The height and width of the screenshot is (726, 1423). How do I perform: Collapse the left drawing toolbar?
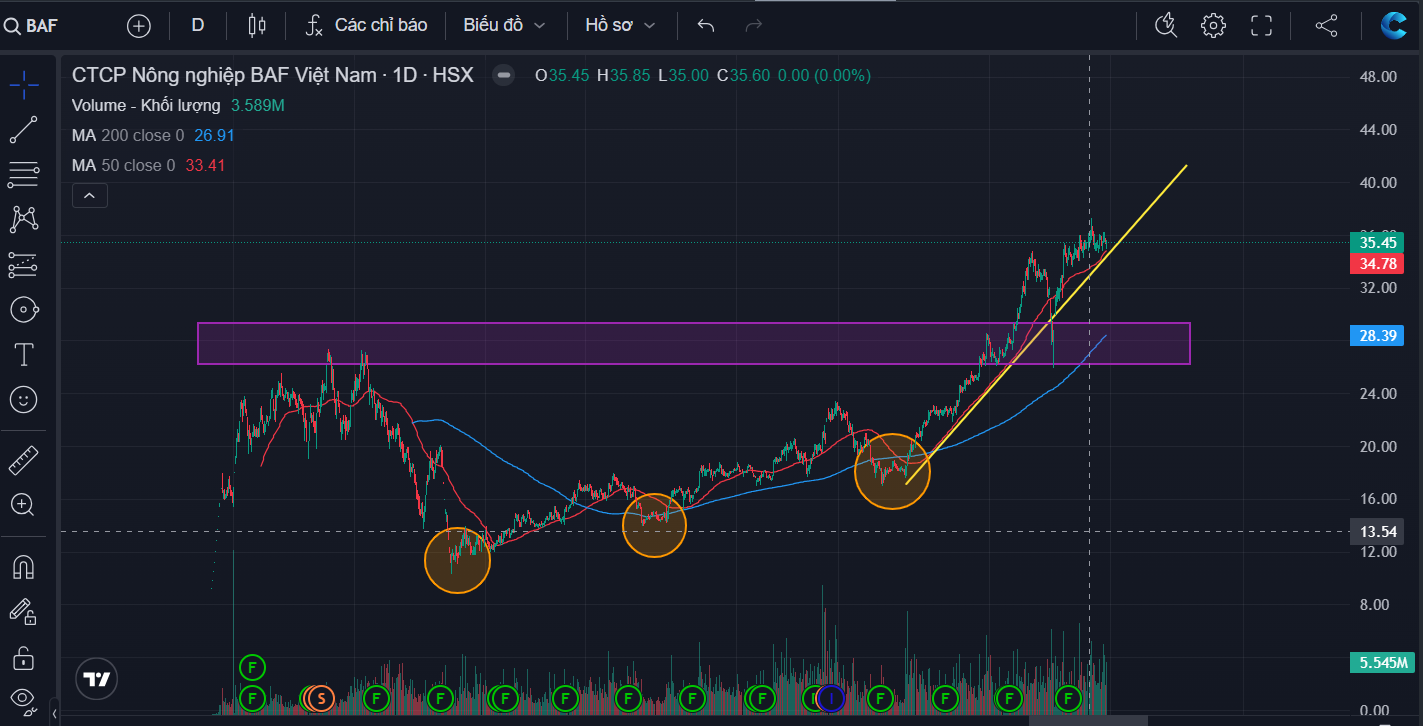click(54, 714)
